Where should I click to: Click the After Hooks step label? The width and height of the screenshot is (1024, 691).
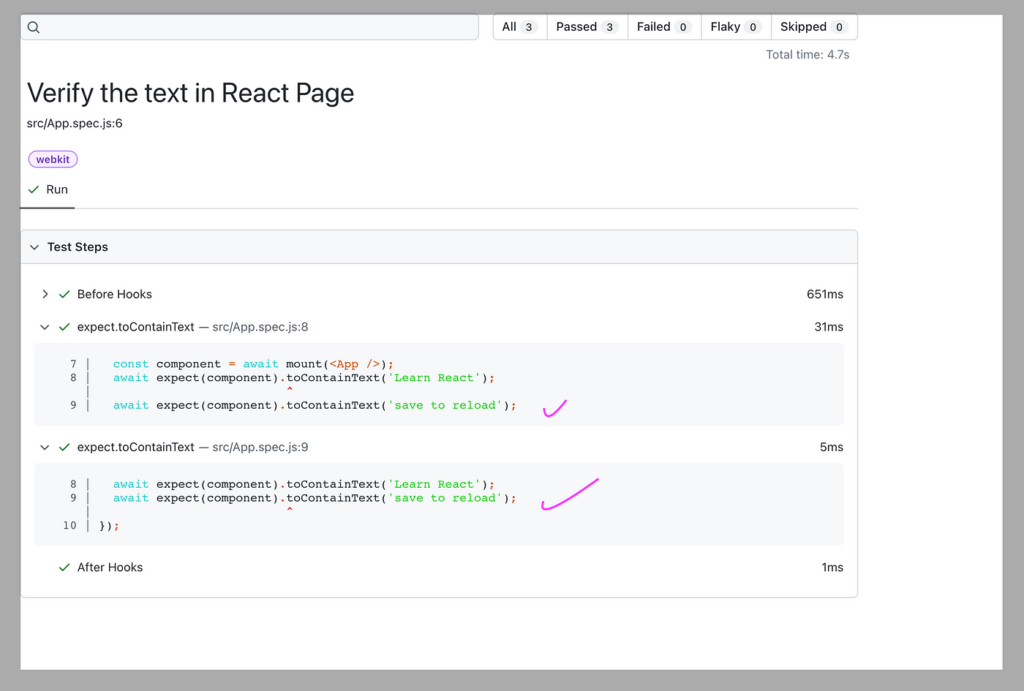click(x=110, y=568)
